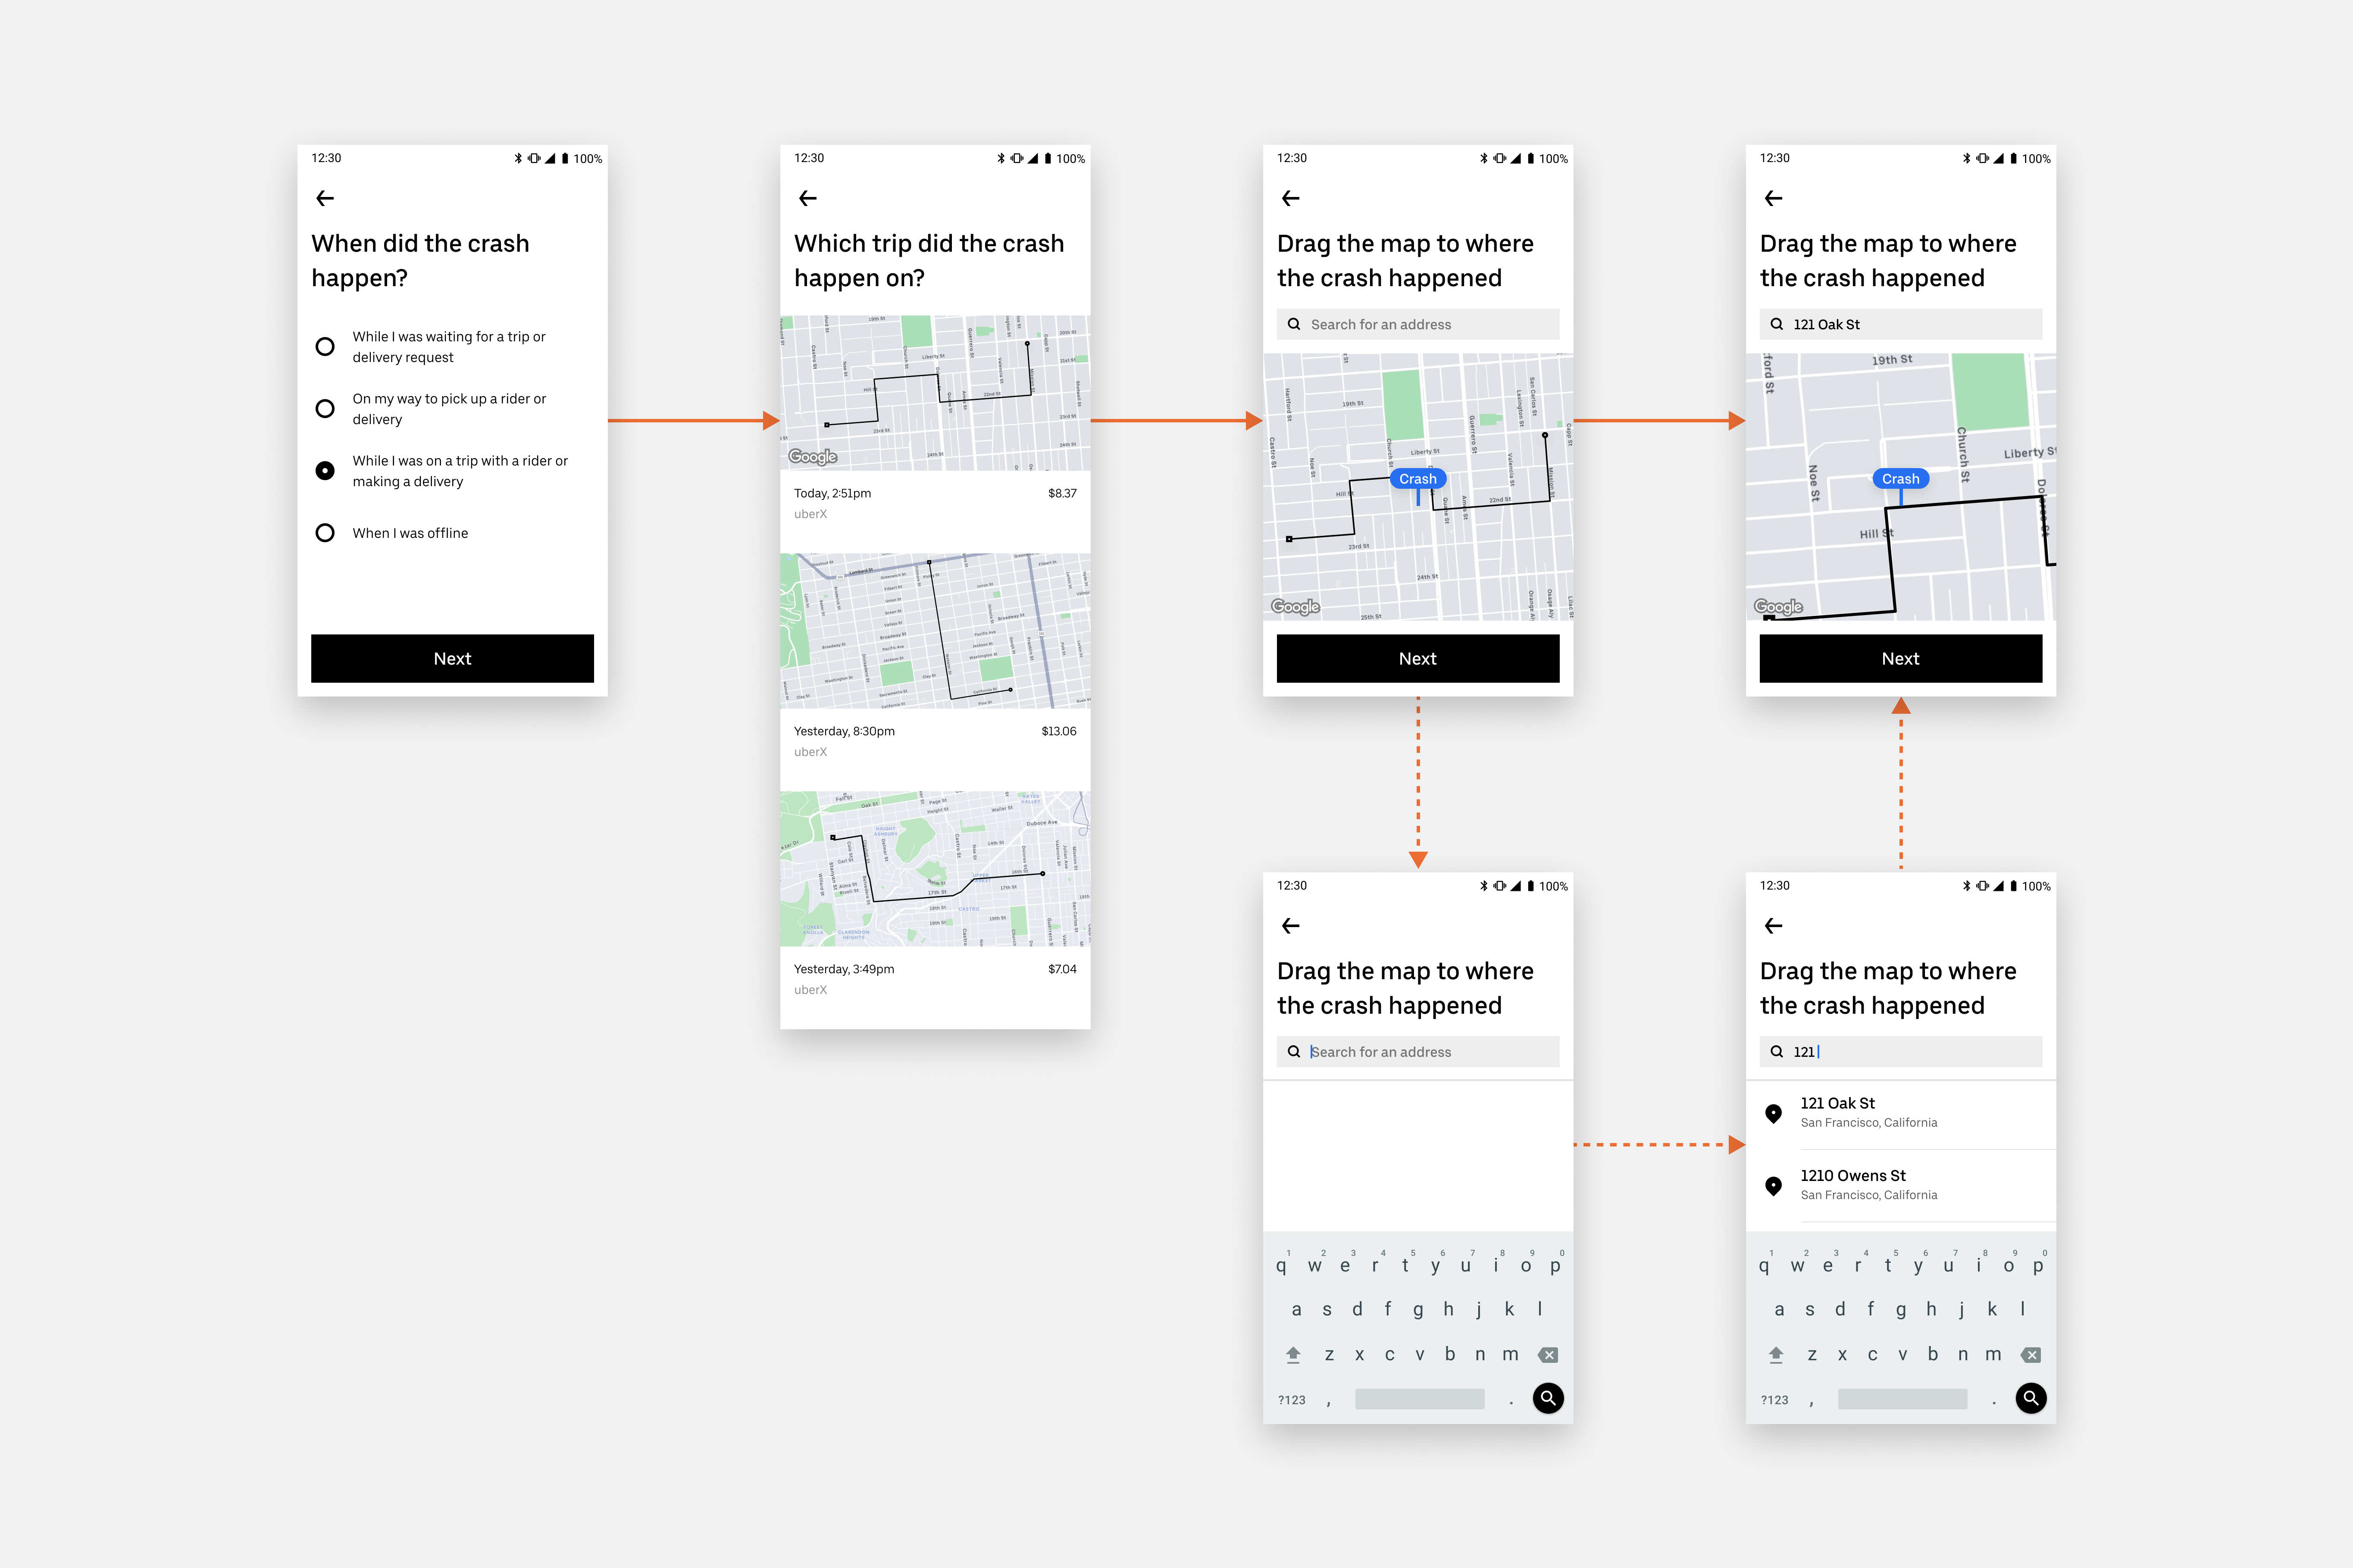The height and width of the screenshot is (1568, 2353).
Task: Click 'Search for an address' field above the map
Action: click(x=1418, y=324)
